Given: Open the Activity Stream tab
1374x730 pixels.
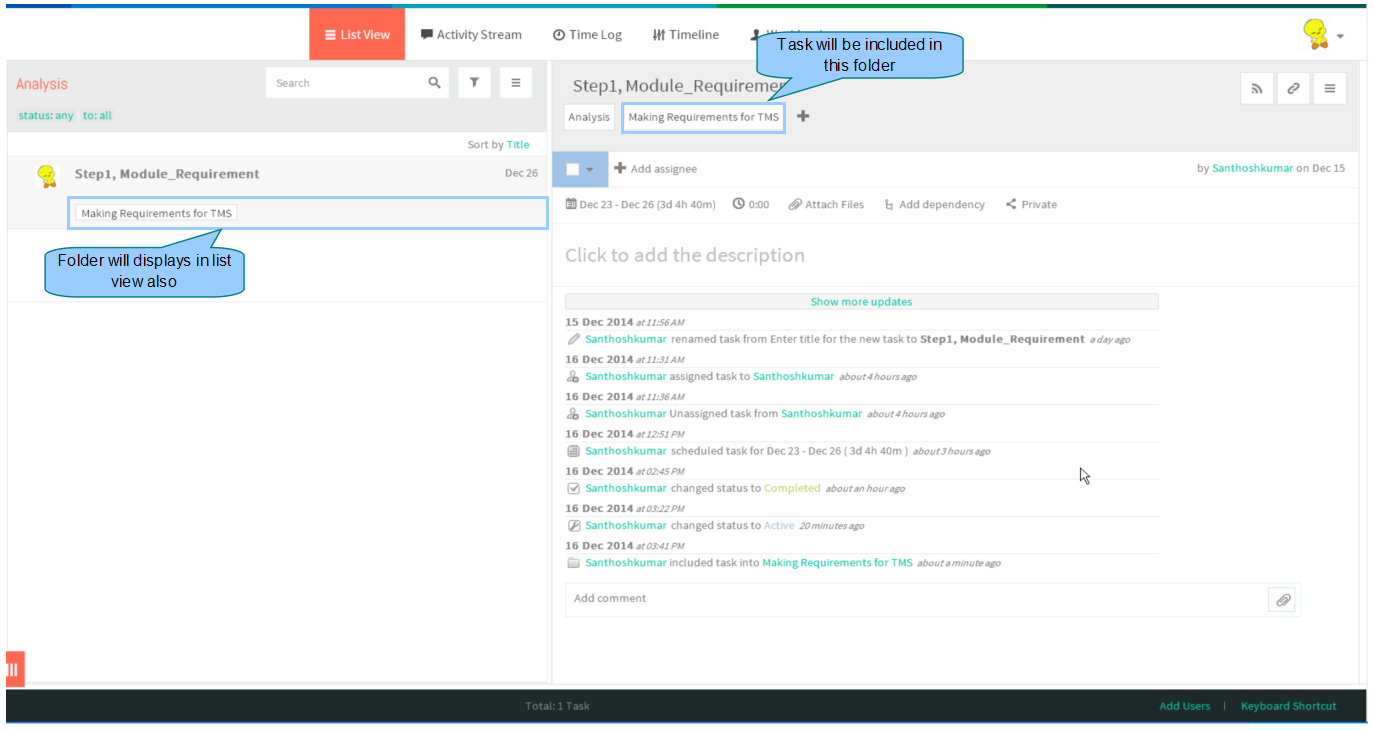Looking at the screenshot, I should click(471, 34).
